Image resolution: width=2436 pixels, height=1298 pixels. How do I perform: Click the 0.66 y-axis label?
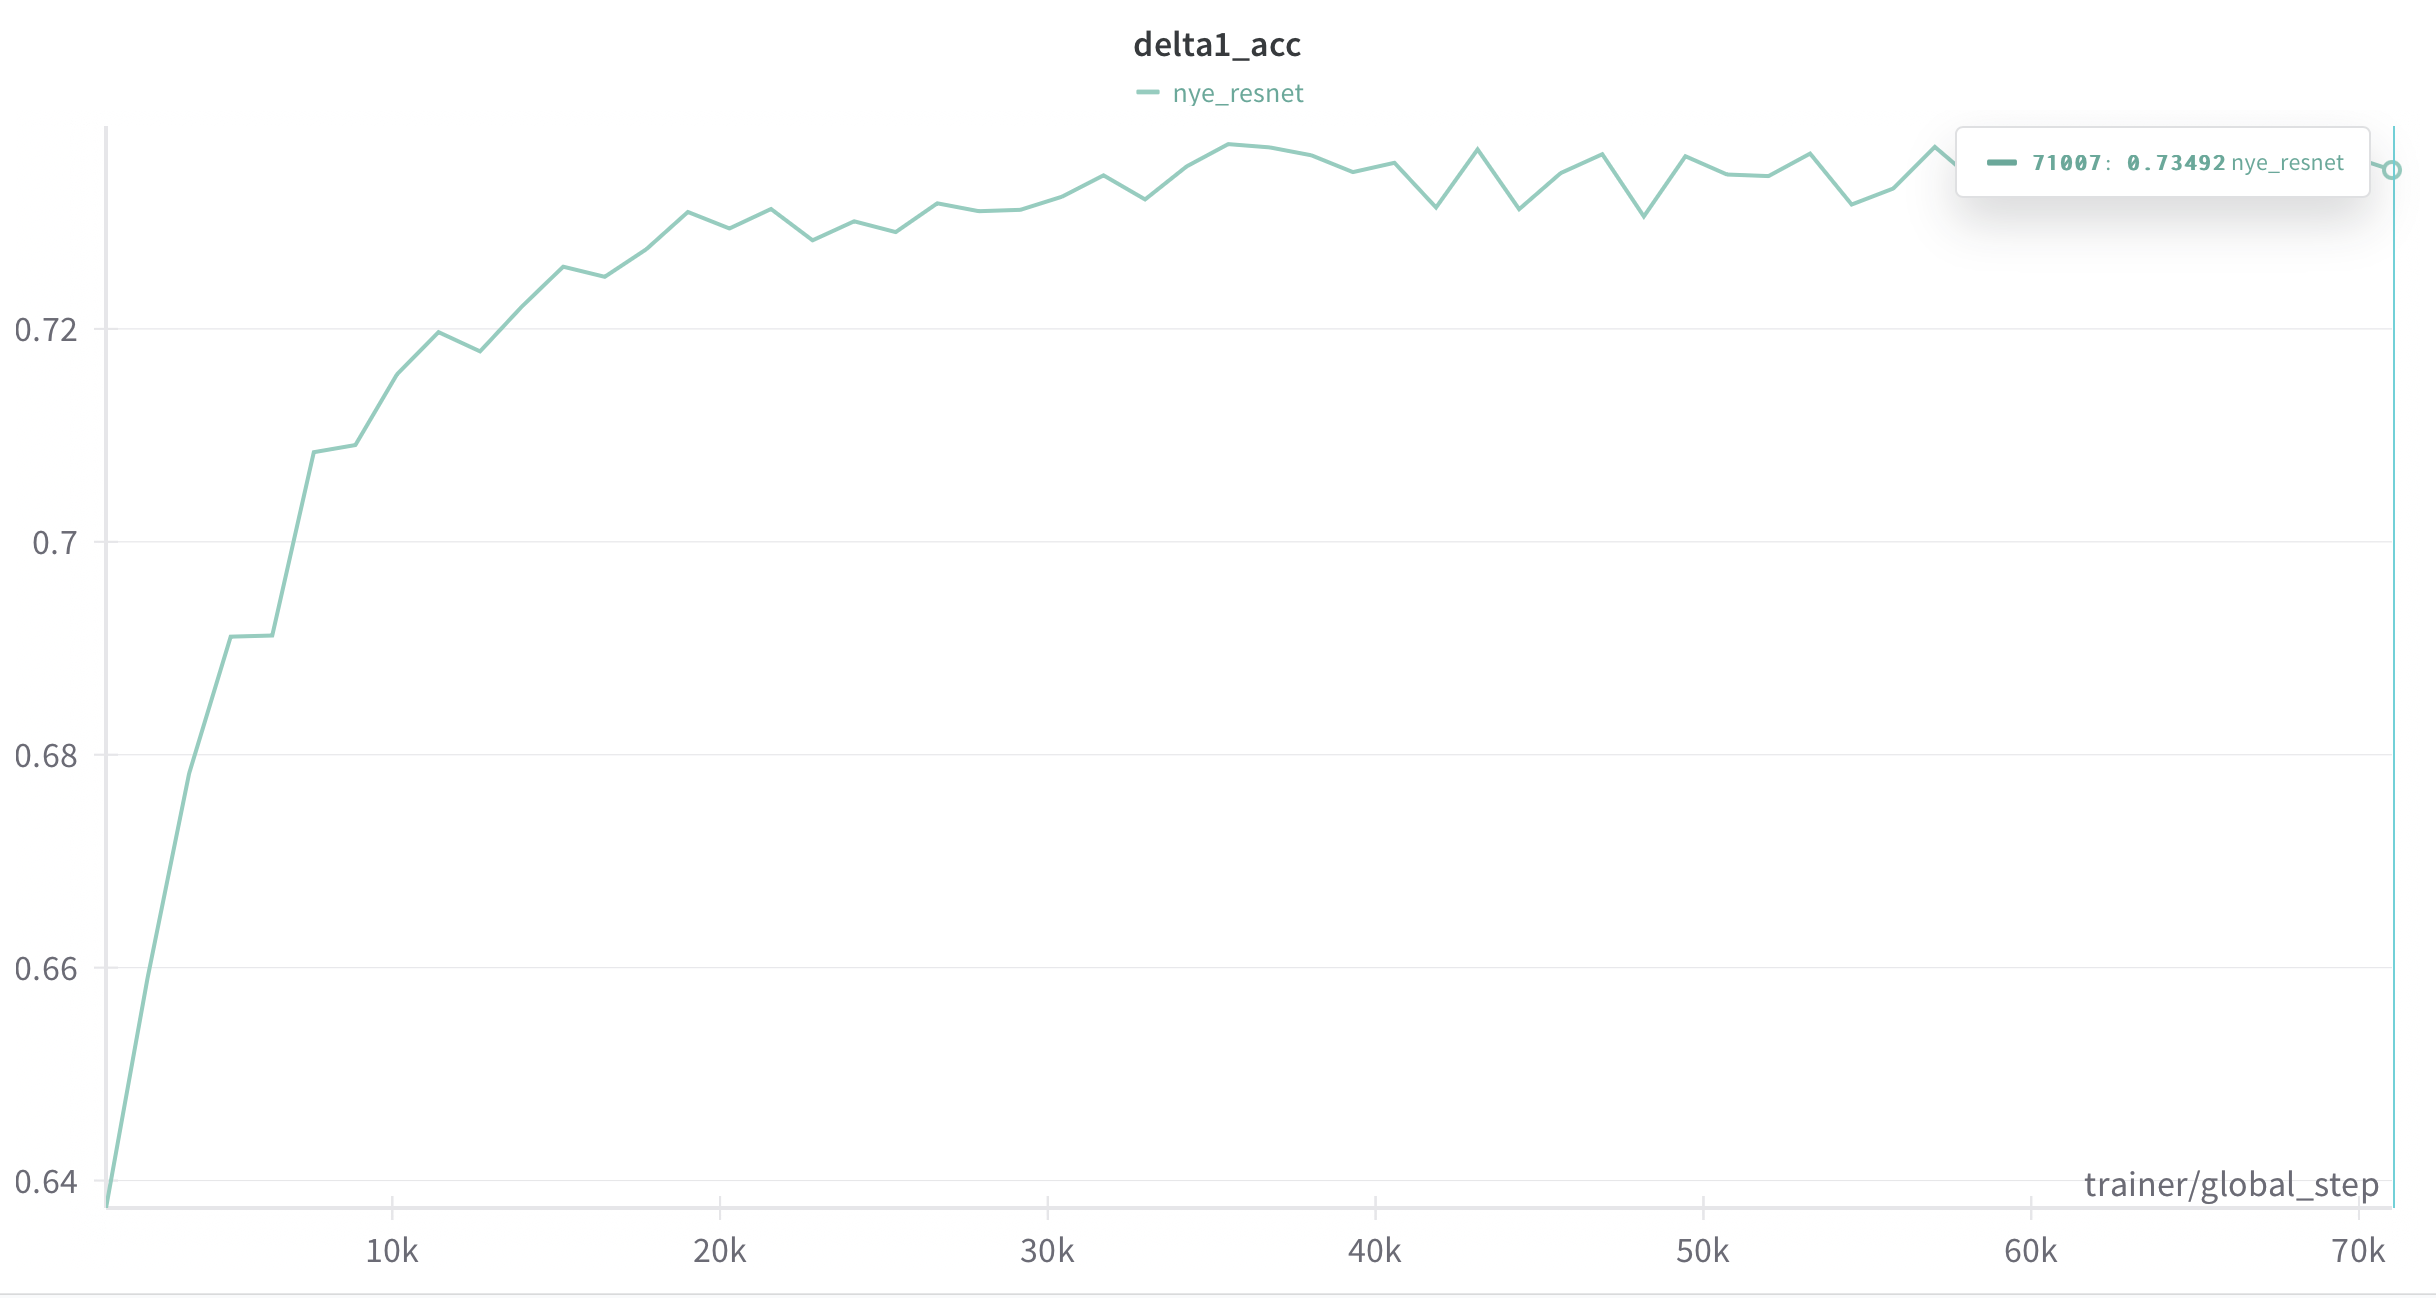(x=46, y=968)
